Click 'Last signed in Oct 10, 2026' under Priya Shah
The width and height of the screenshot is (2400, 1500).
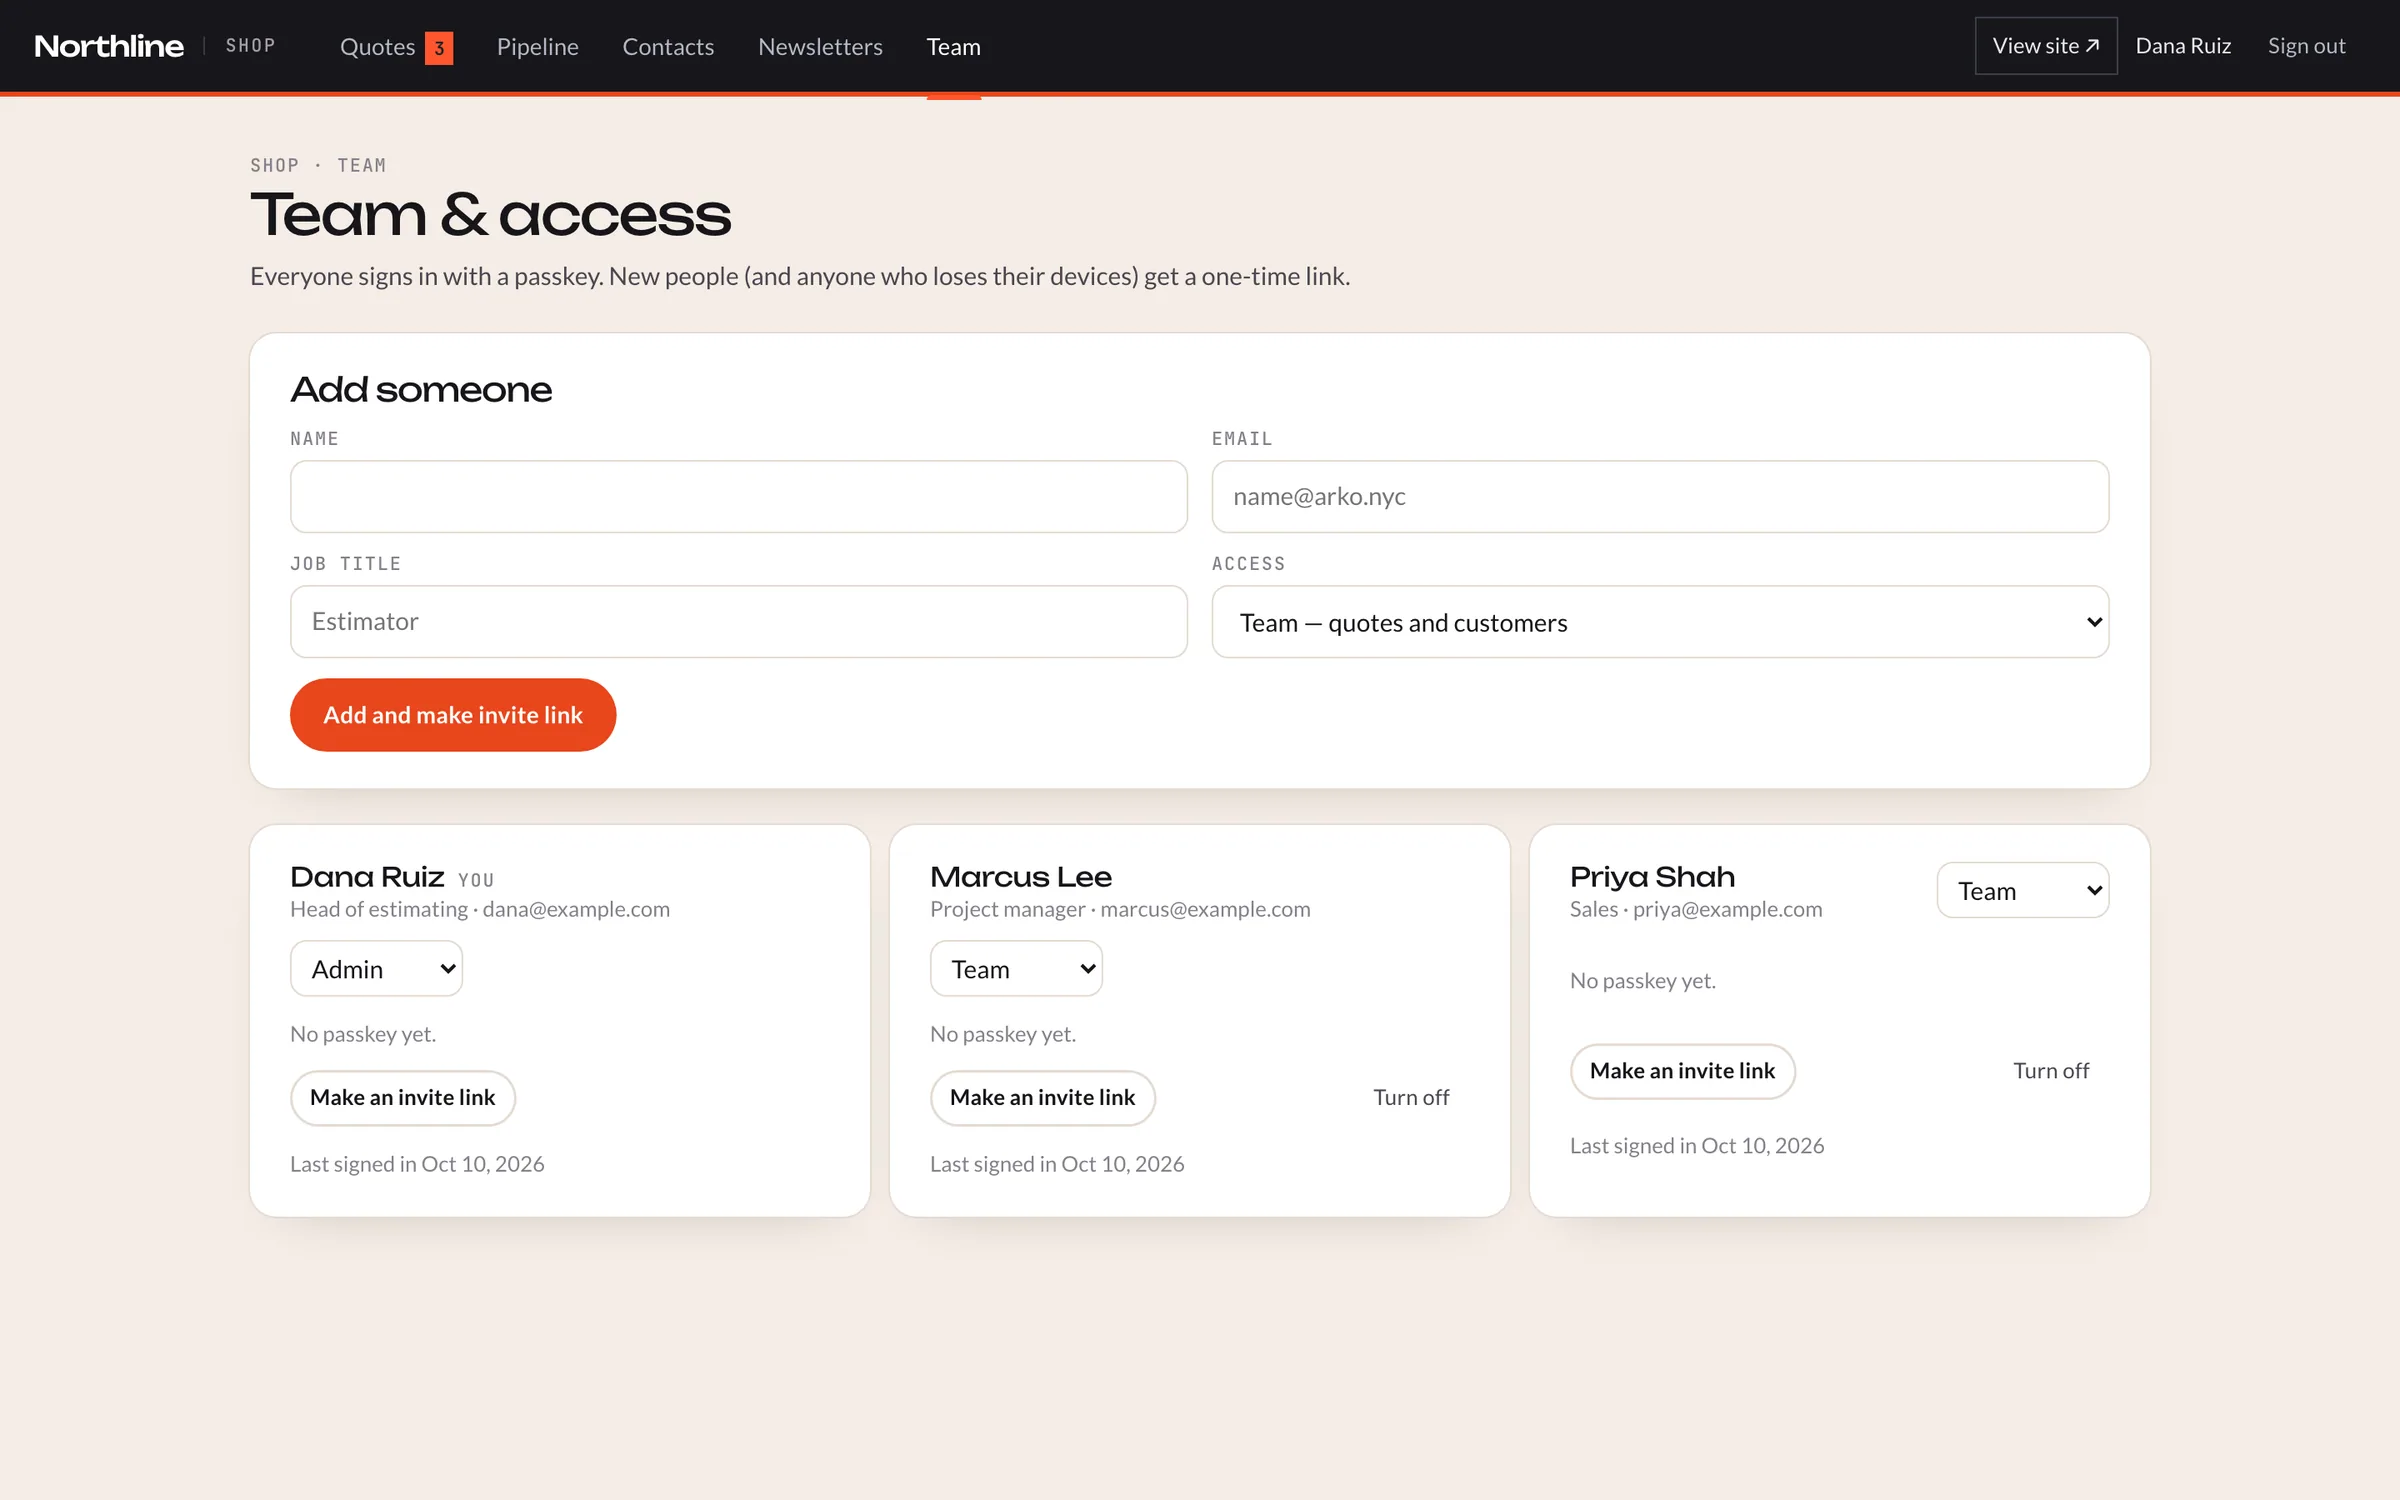(x=1697, y=1146)
